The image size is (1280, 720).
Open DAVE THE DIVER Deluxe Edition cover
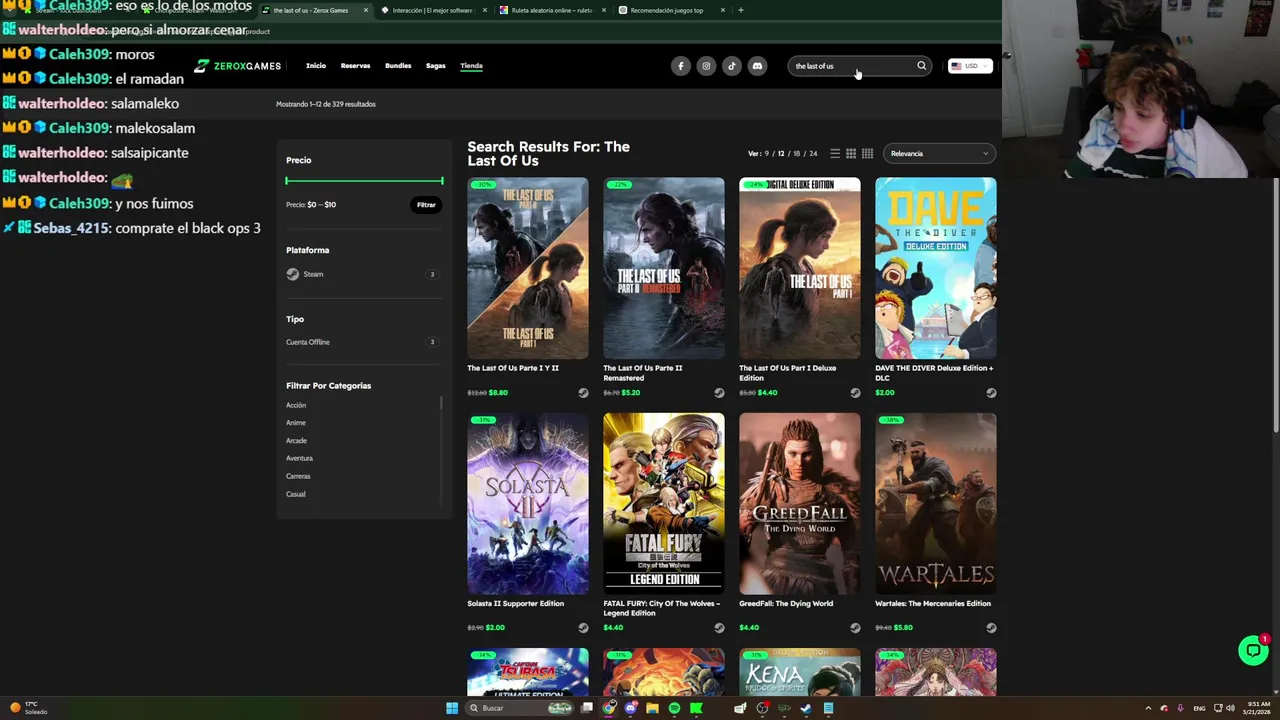tap(936, 268)
